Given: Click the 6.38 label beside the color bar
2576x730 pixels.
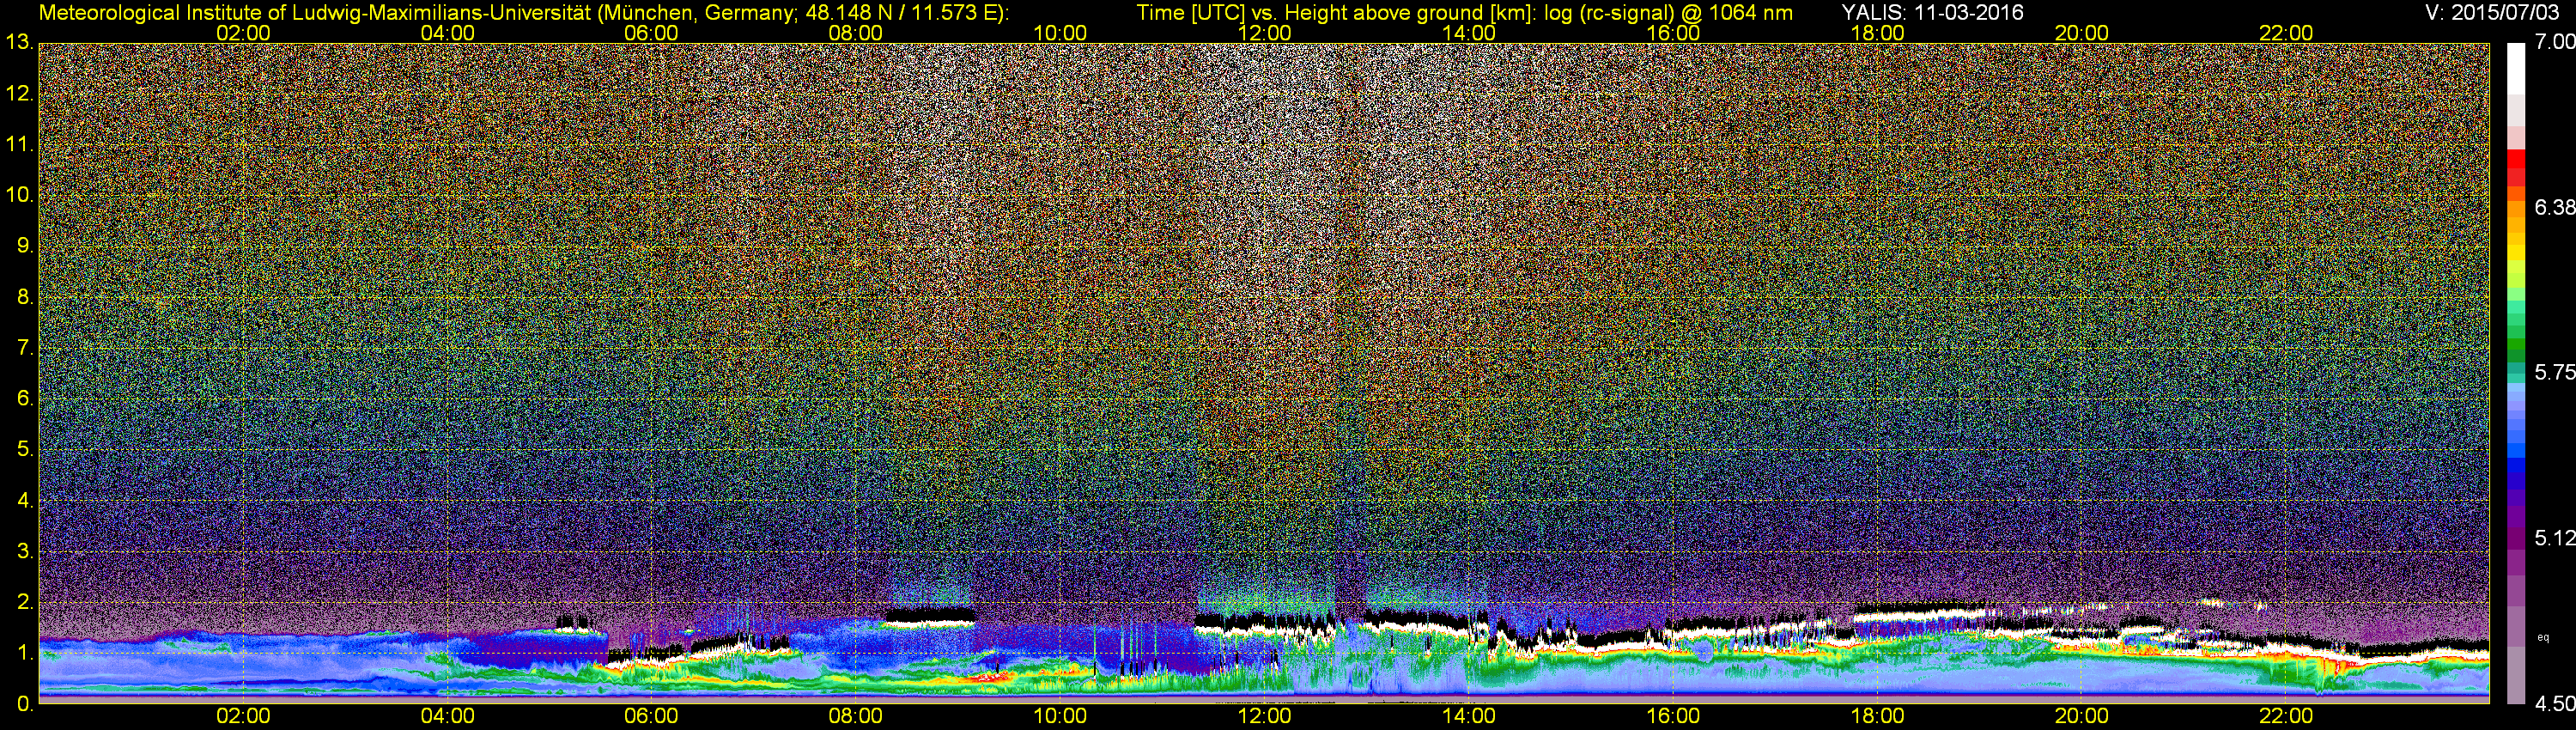Looking at the screenshot, I should (2554, 207).
